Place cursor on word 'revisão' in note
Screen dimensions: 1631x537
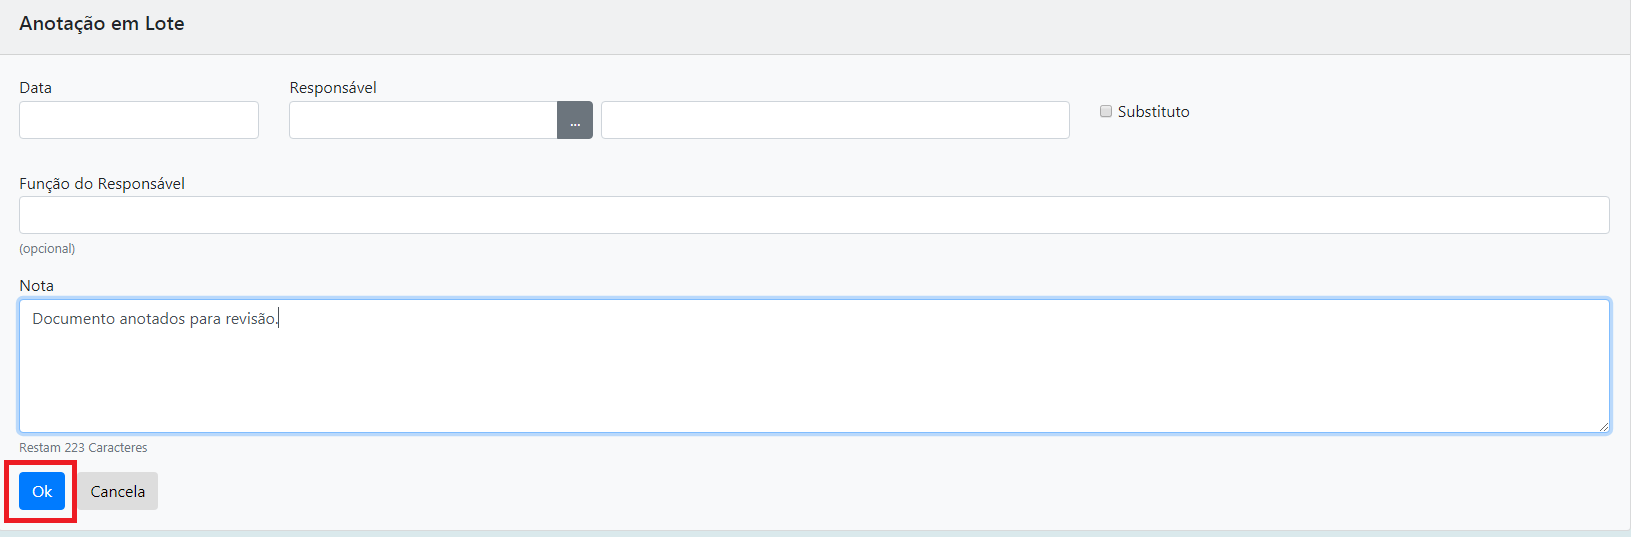tap(252, 319)
